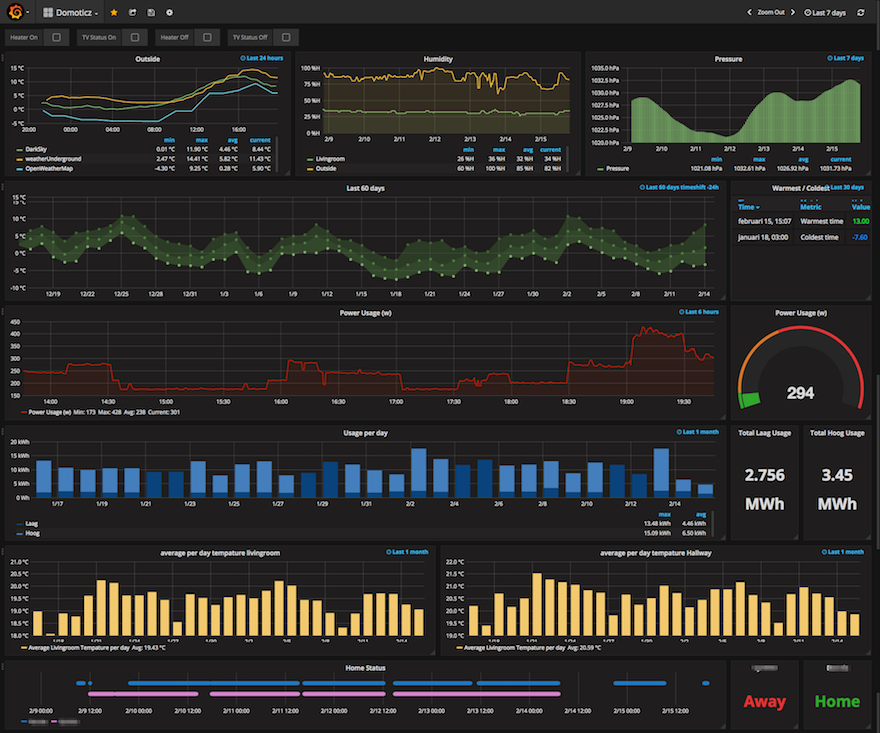Refresh the dashboard with the refresh icon
The width and height of the screenshot is (880, 733).
click(861, 12)
